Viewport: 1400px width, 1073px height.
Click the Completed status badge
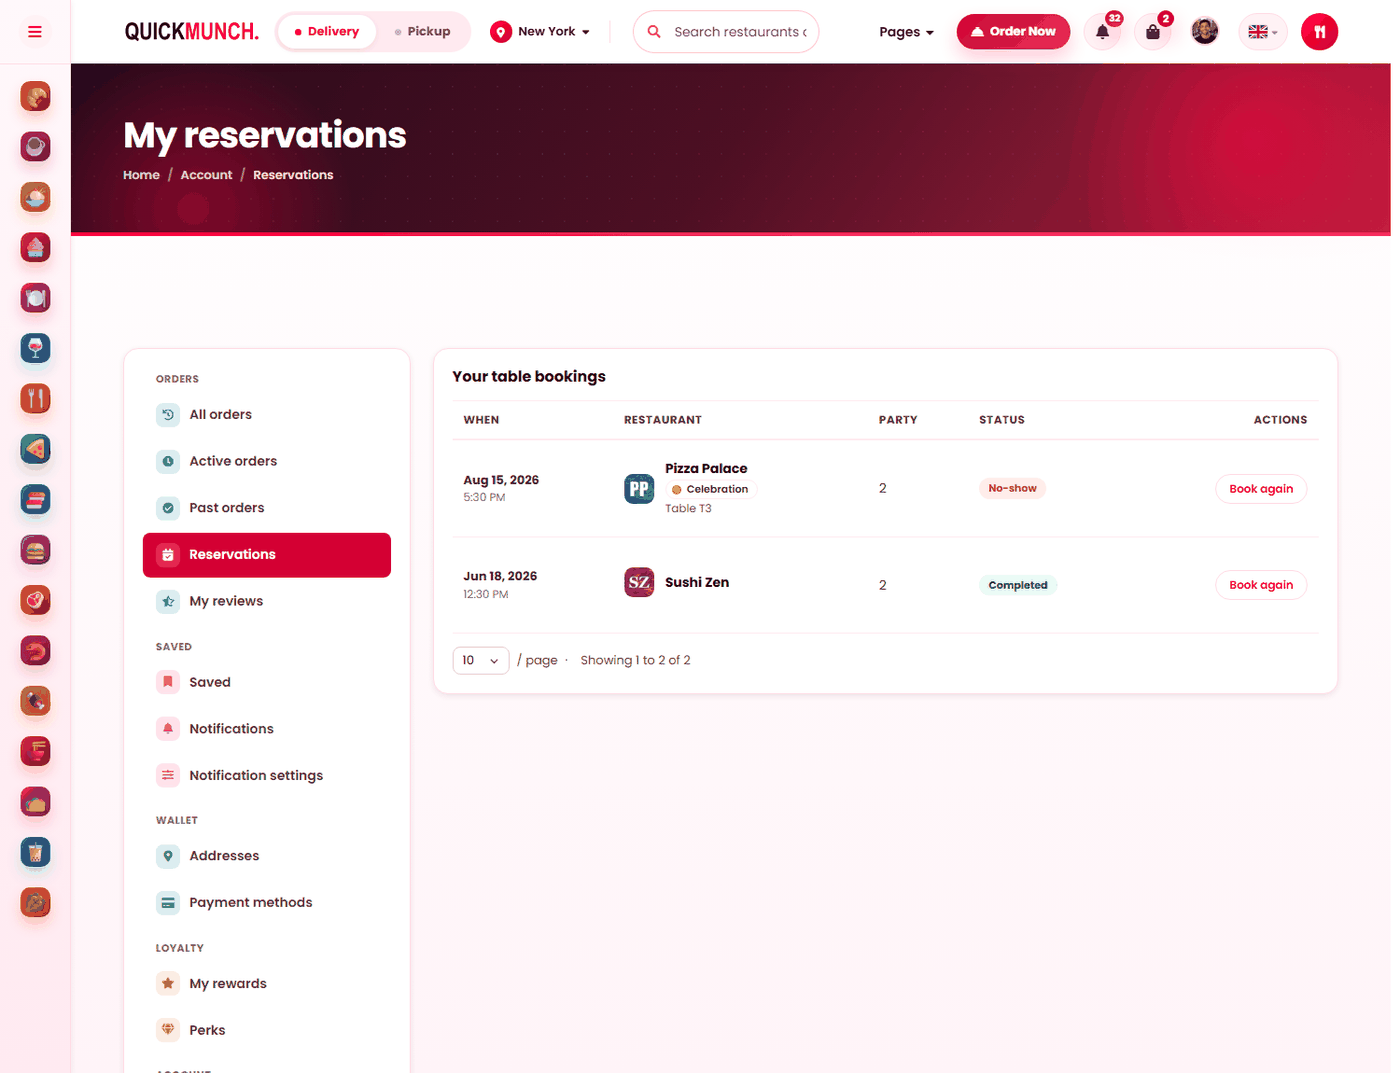(x=1018, y=585)
